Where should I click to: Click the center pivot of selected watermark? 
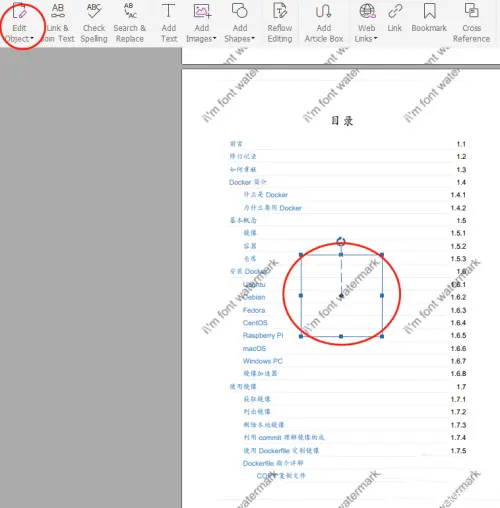341,296
